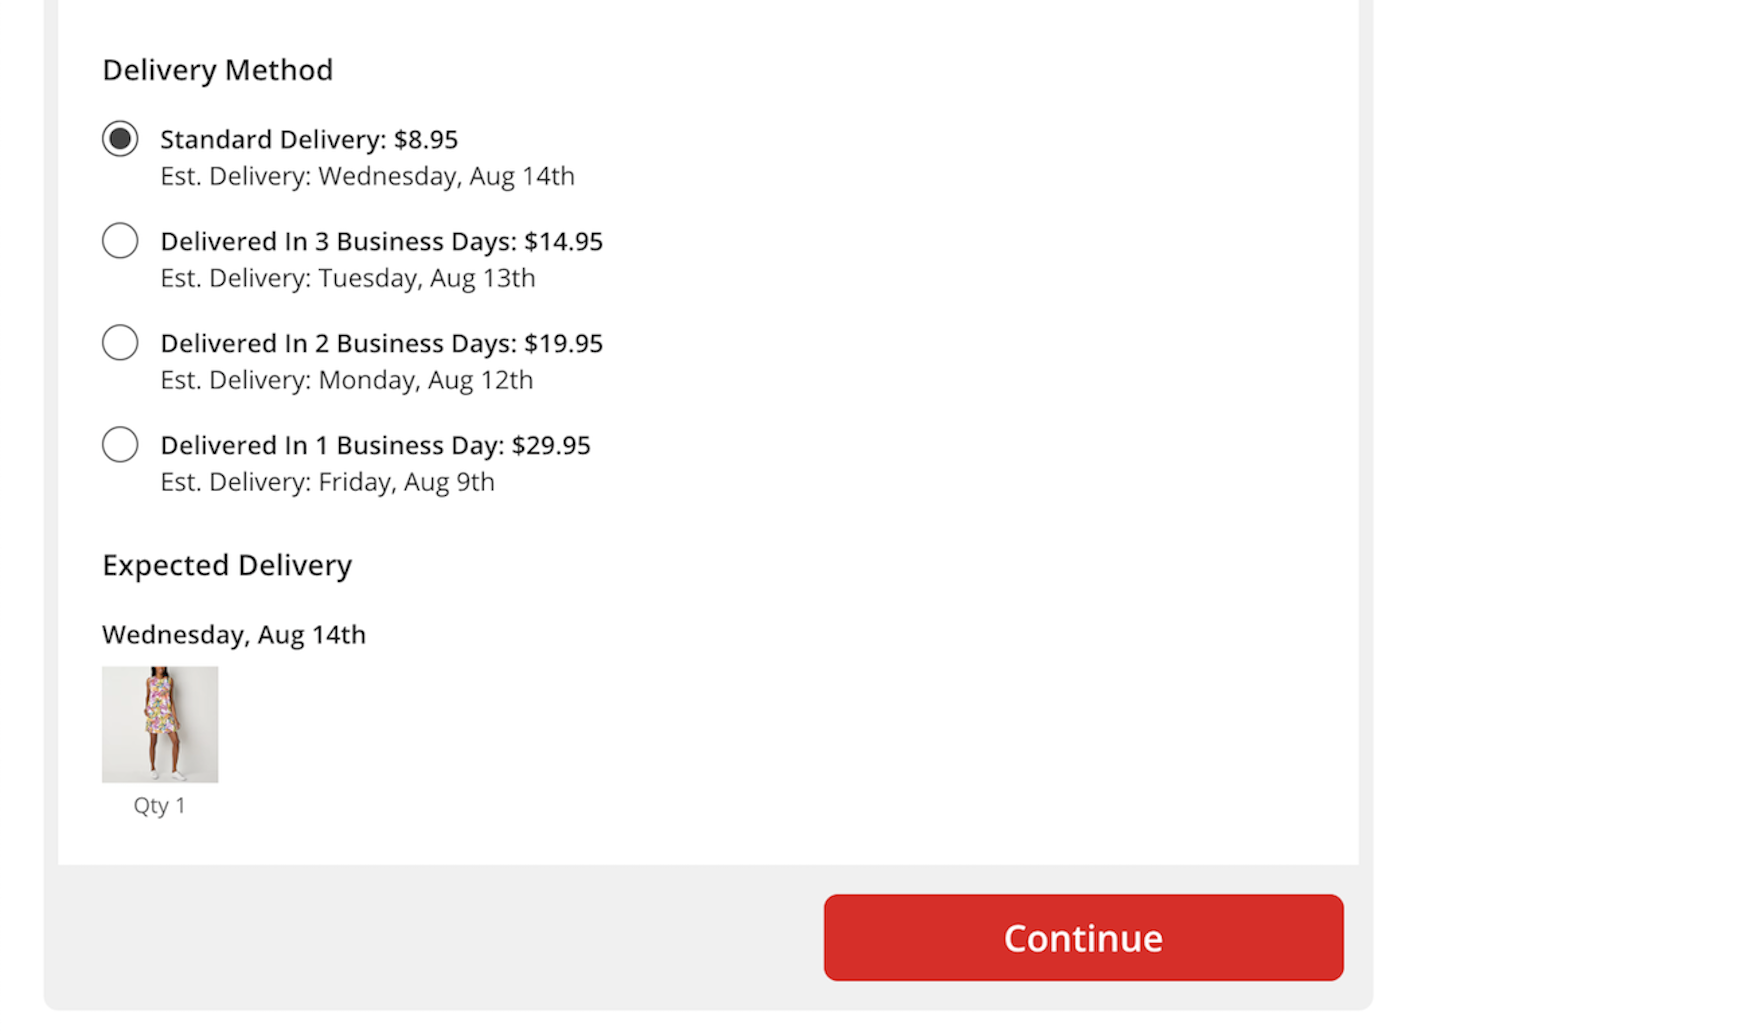Click "Est. Delivery: Tuesday, Aug 13th" text
The height and width of the screenshot is (1034, 1760).
click(x=347, y=279)
